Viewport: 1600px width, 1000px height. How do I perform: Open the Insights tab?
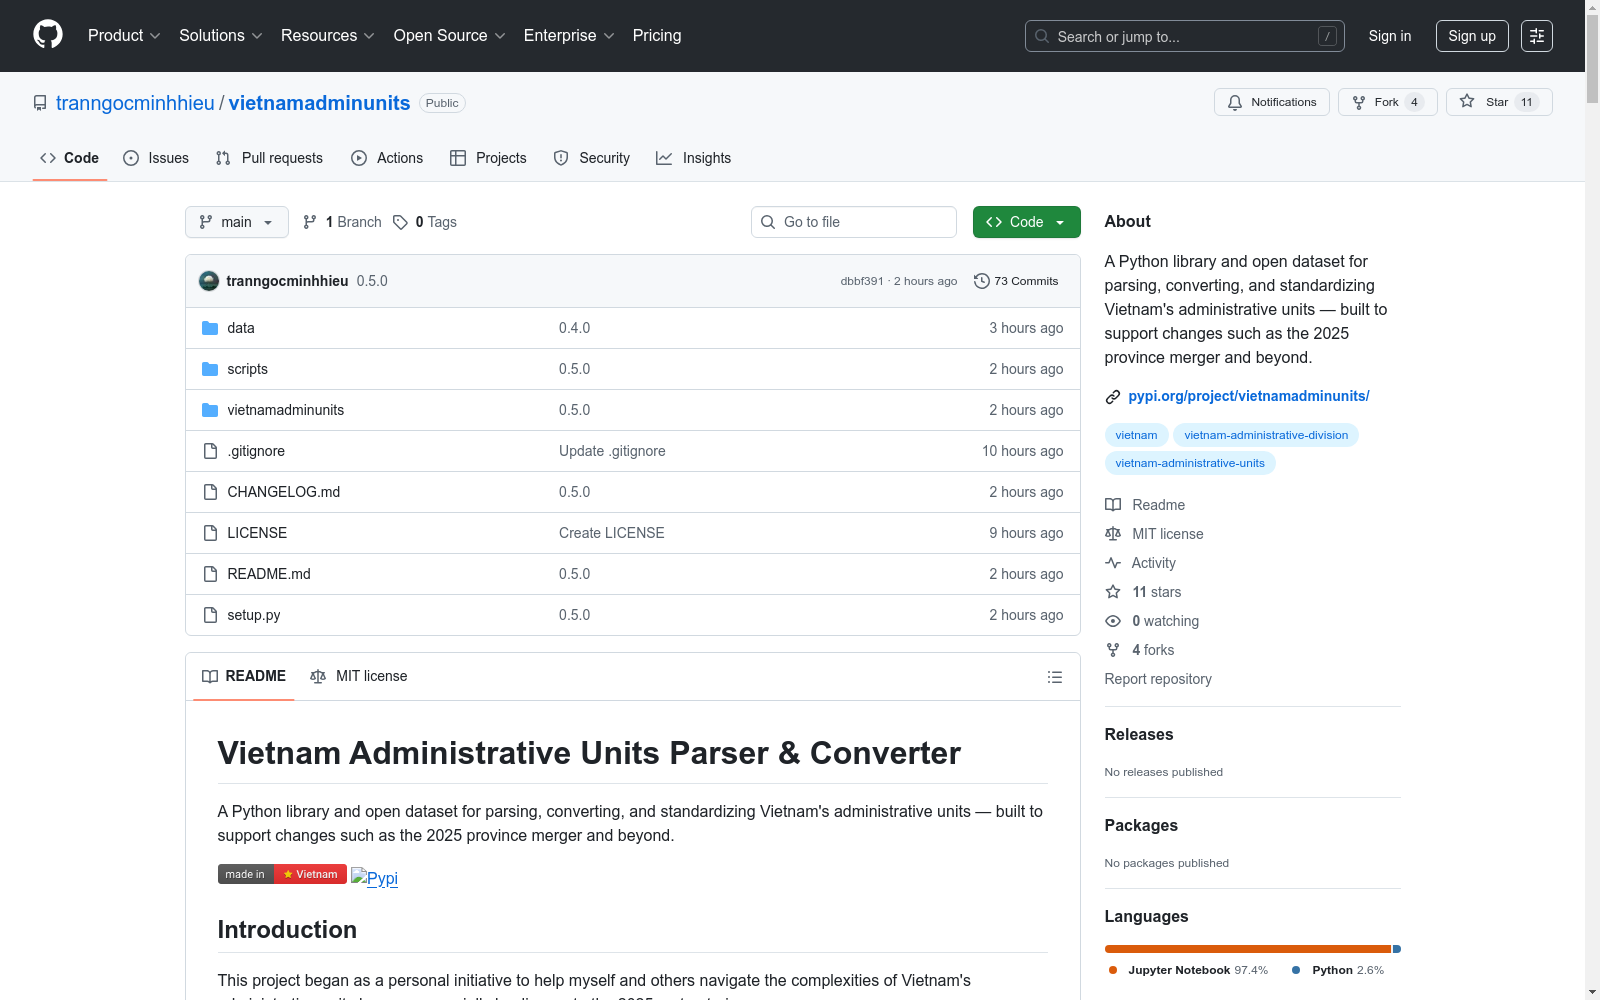tap(693, 158)
